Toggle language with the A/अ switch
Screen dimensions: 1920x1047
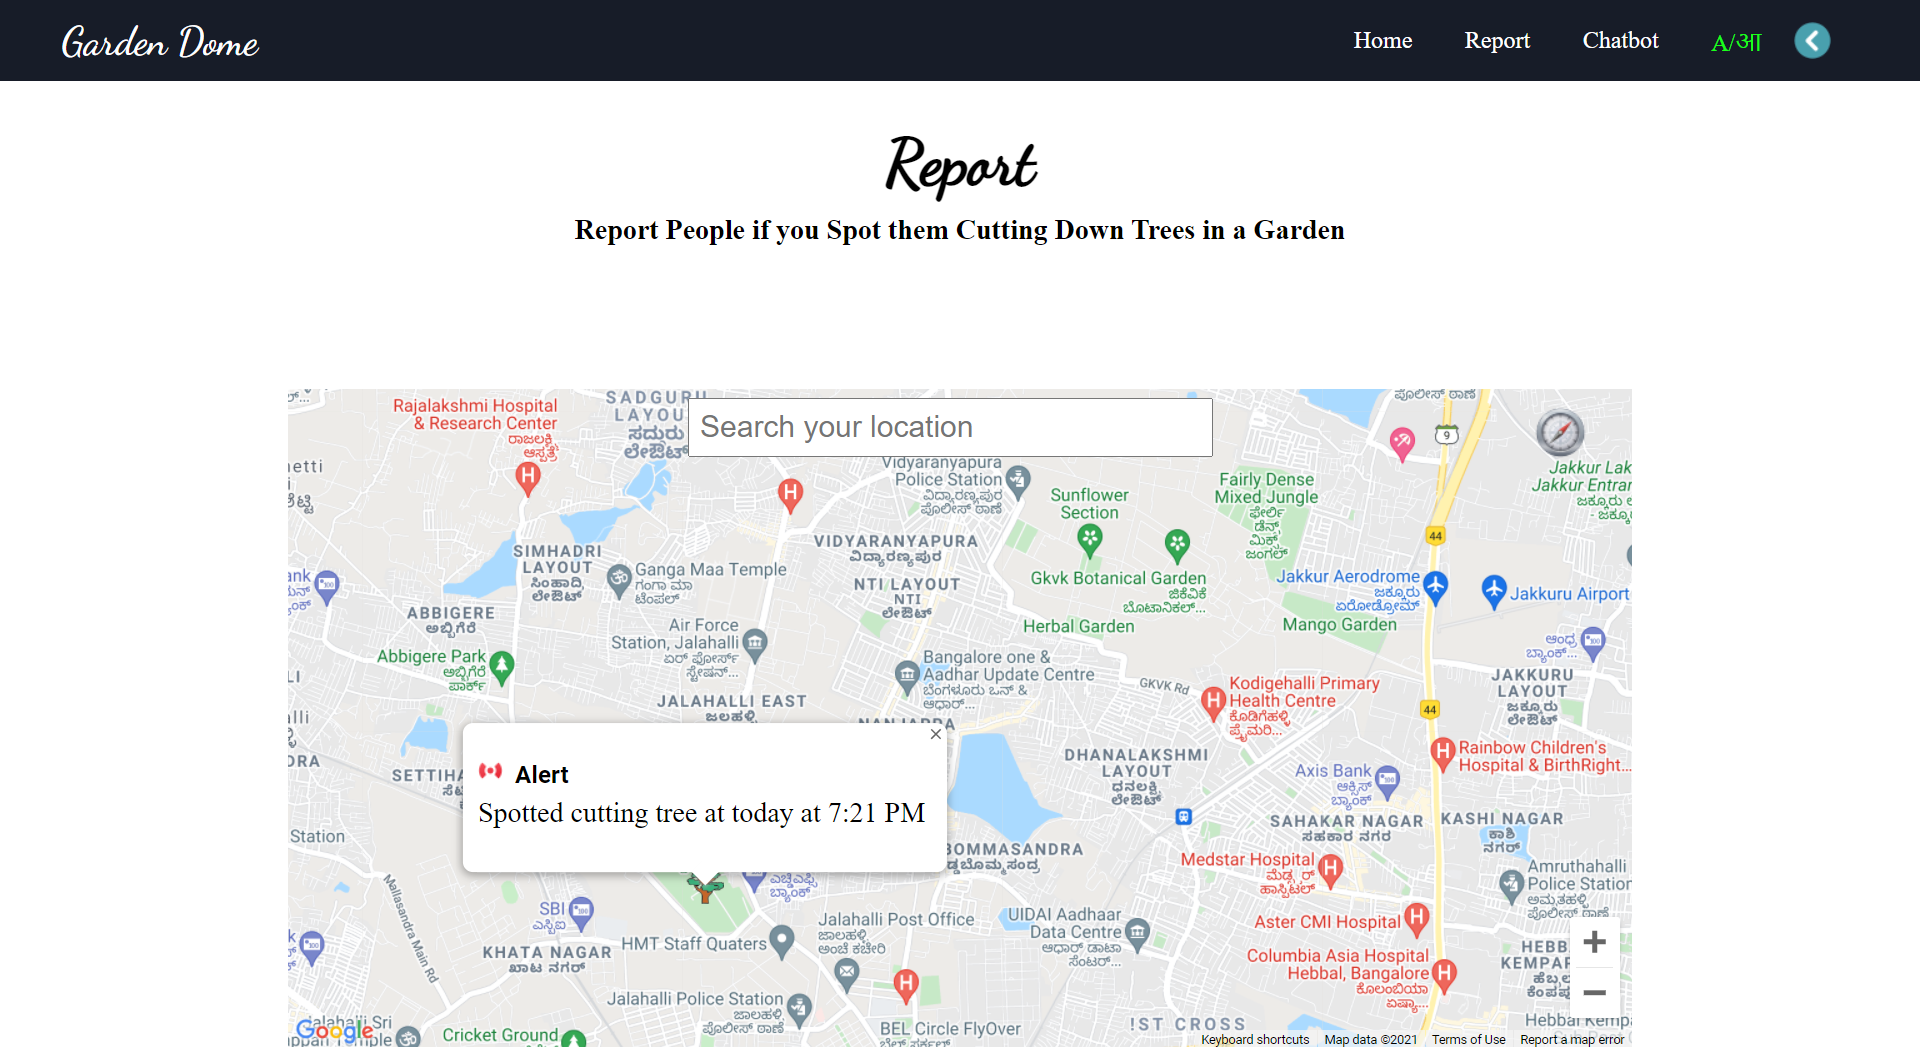point(1736,42)
